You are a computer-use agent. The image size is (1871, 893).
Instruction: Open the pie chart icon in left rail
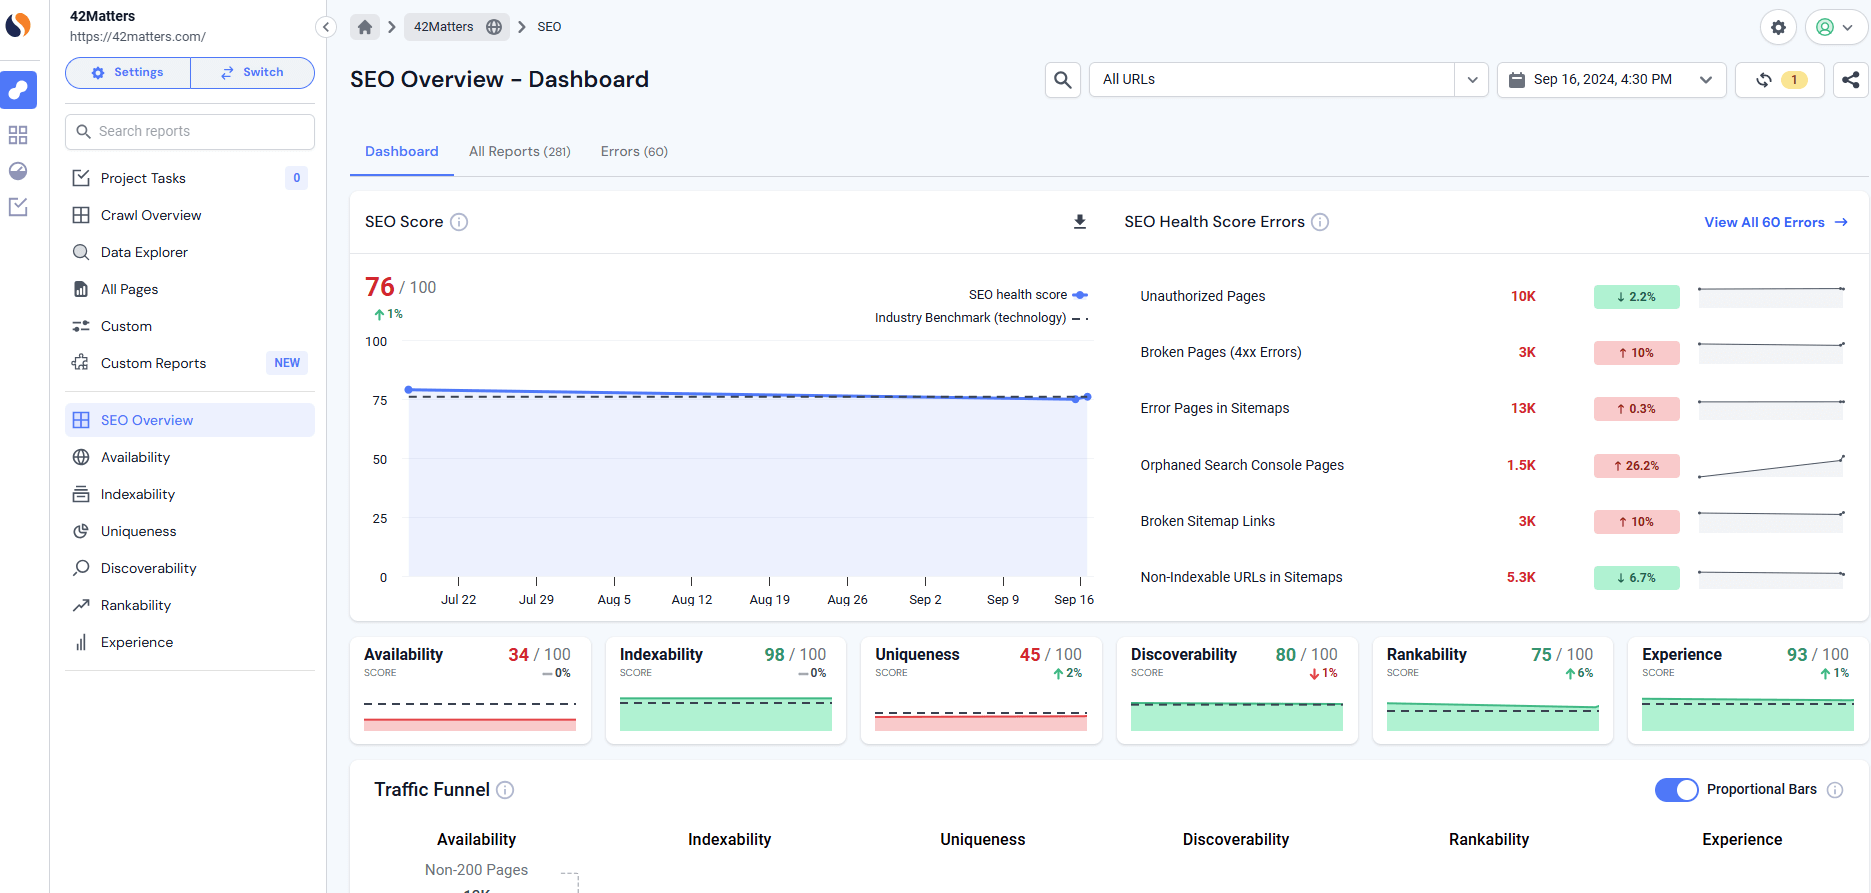tap(18, 171)
